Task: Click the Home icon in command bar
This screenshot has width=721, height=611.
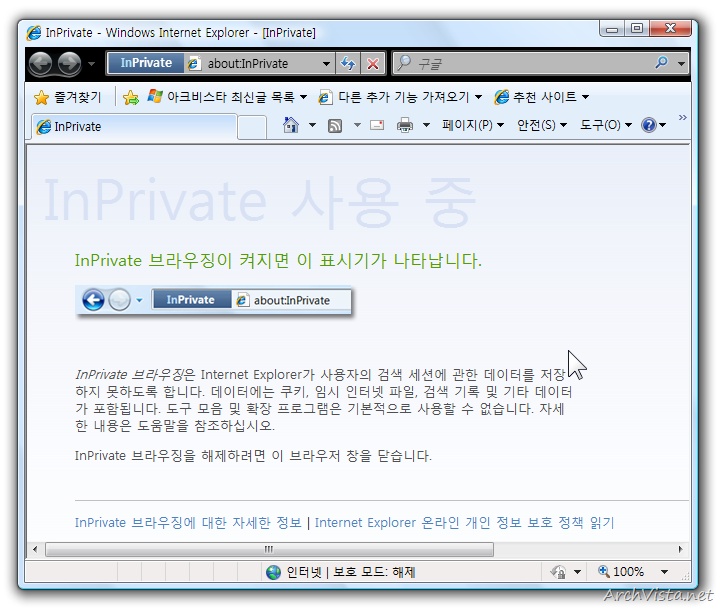Action: [291, 125]
